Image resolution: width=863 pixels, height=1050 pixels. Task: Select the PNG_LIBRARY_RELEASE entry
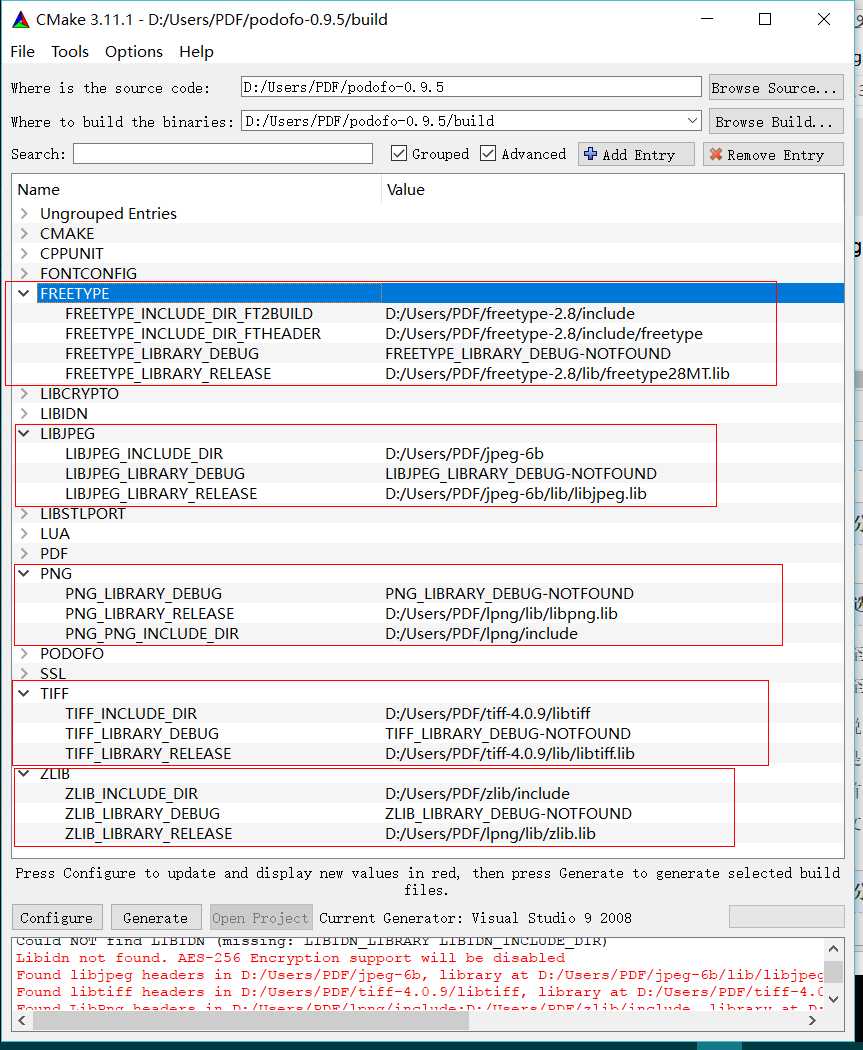tap(150, 613)
